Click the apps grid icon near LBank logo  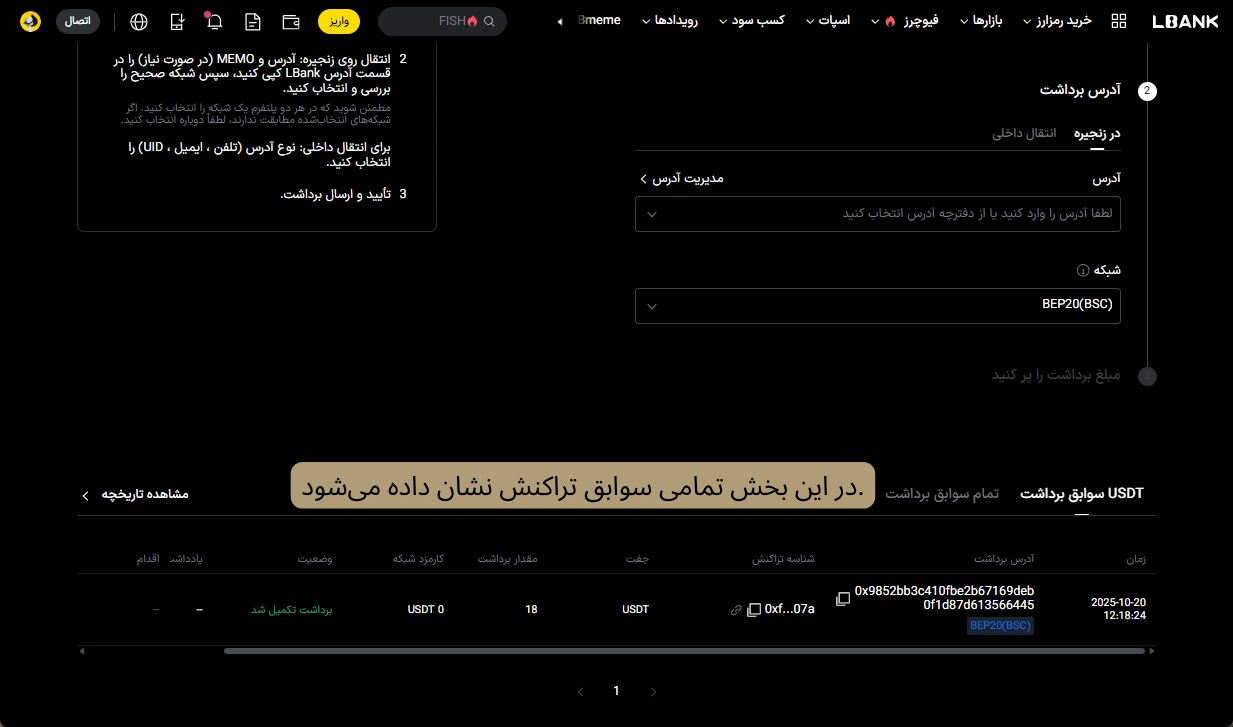tap(1119, 21)
